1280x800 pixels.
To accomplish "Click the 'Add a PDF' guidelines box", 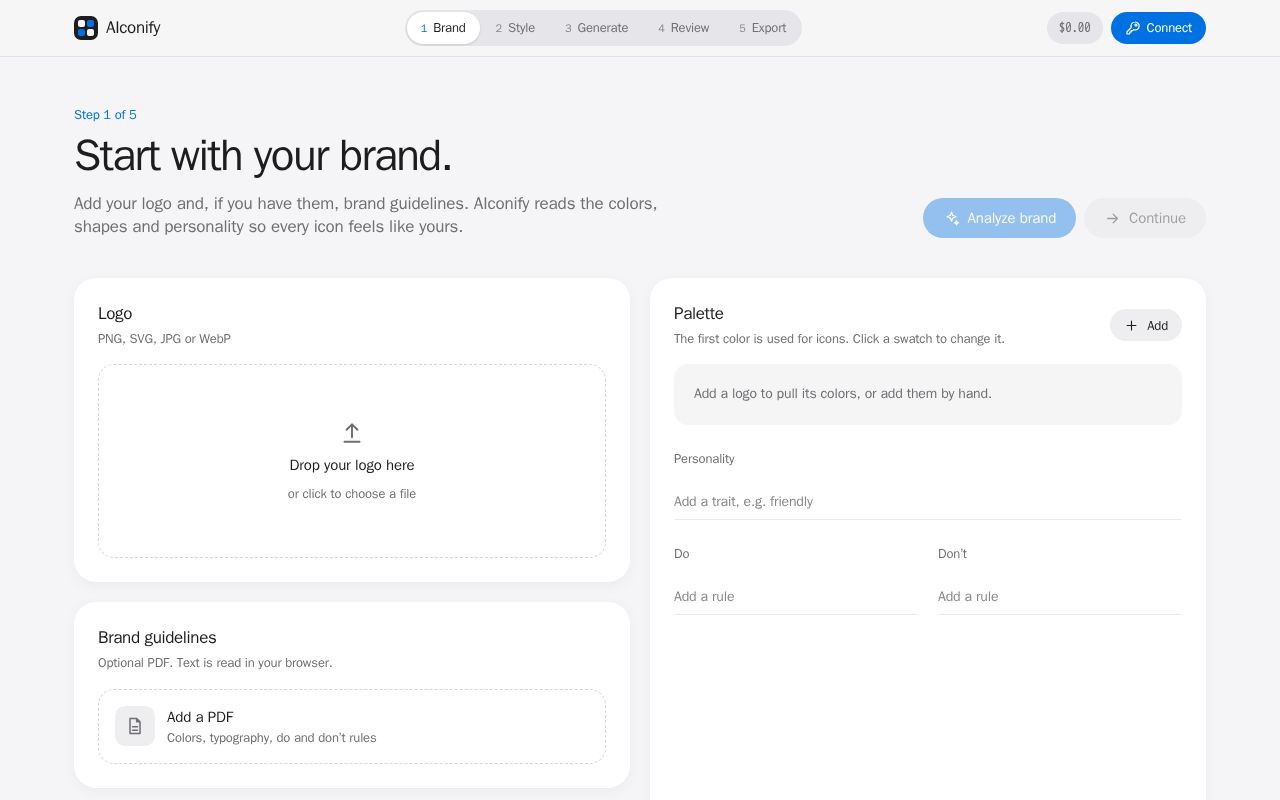I will 352,727.
